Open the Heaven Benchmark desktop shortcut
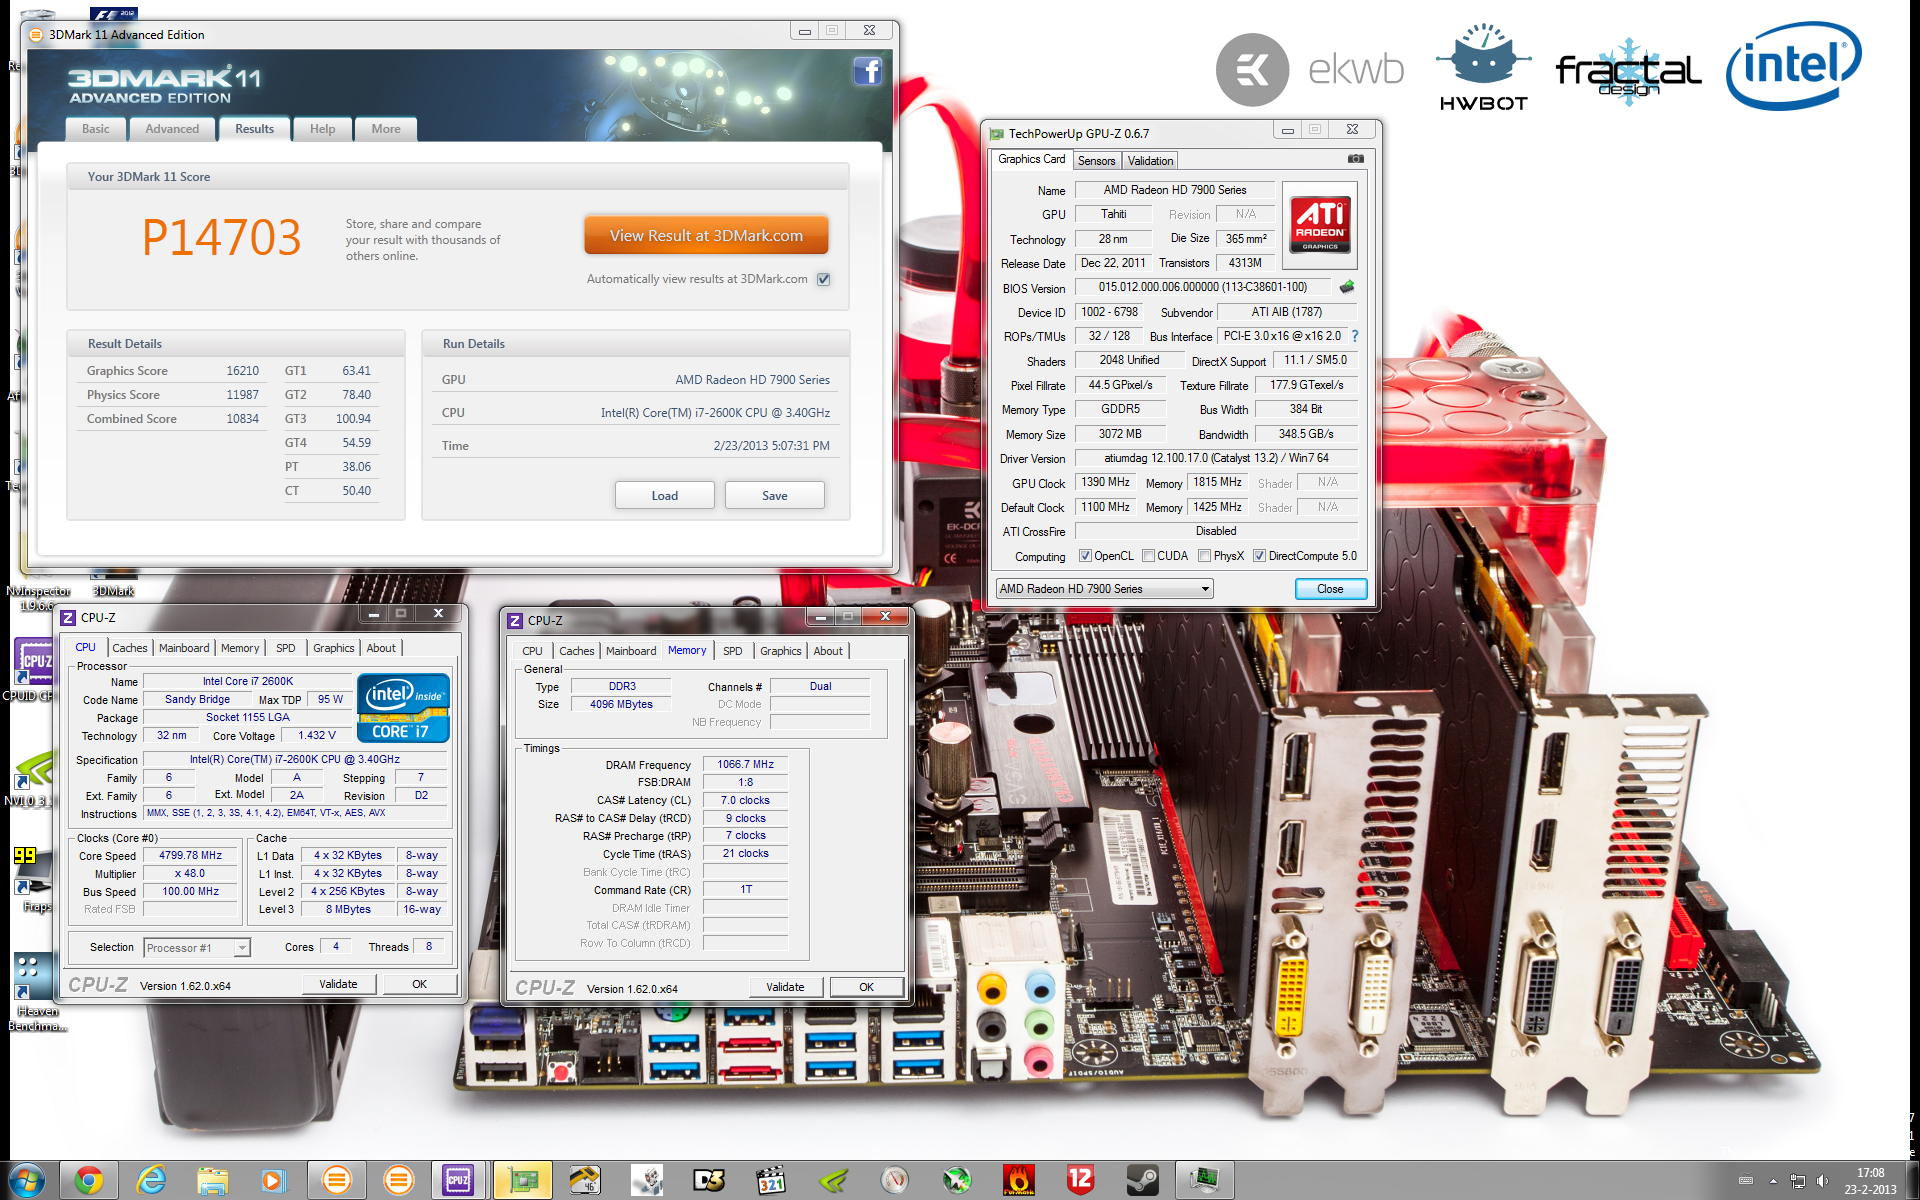The height and width of the screenshot is (1200, 1920). pyautogui.click(x=36, y=992)
